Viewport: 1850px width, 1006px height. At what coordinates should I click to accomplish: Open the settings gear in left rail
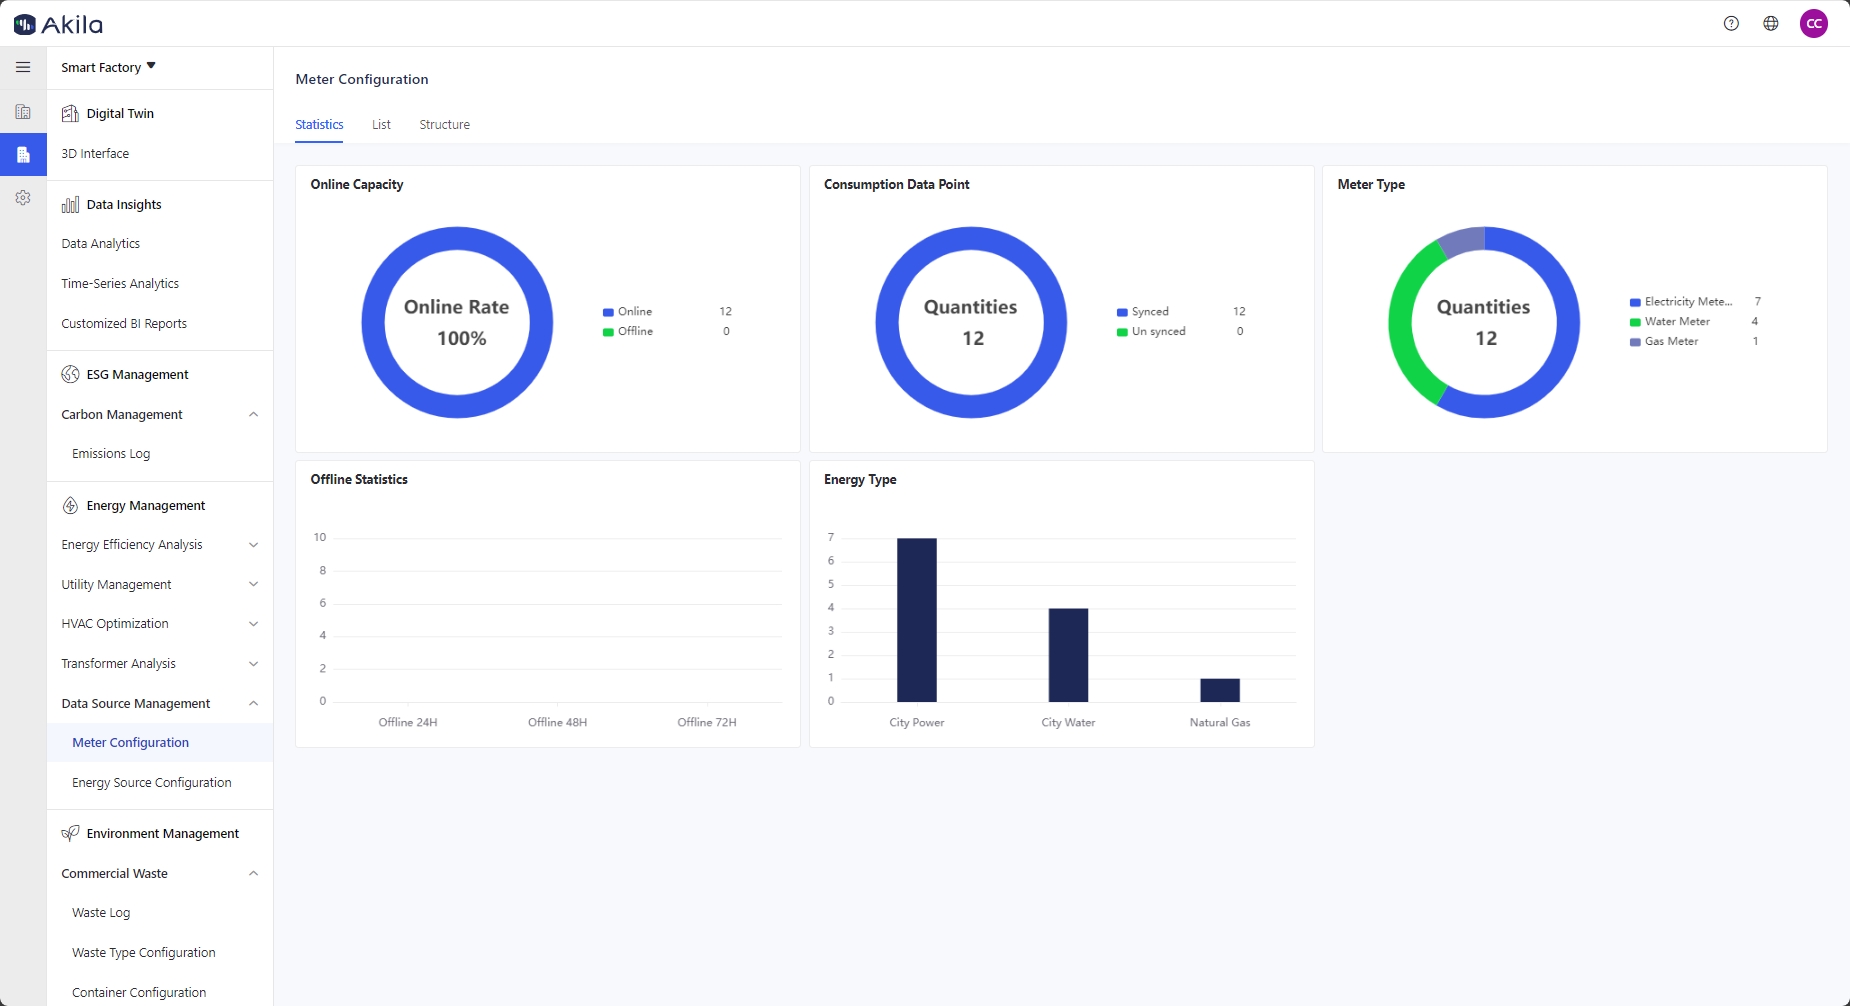point(23,198)
